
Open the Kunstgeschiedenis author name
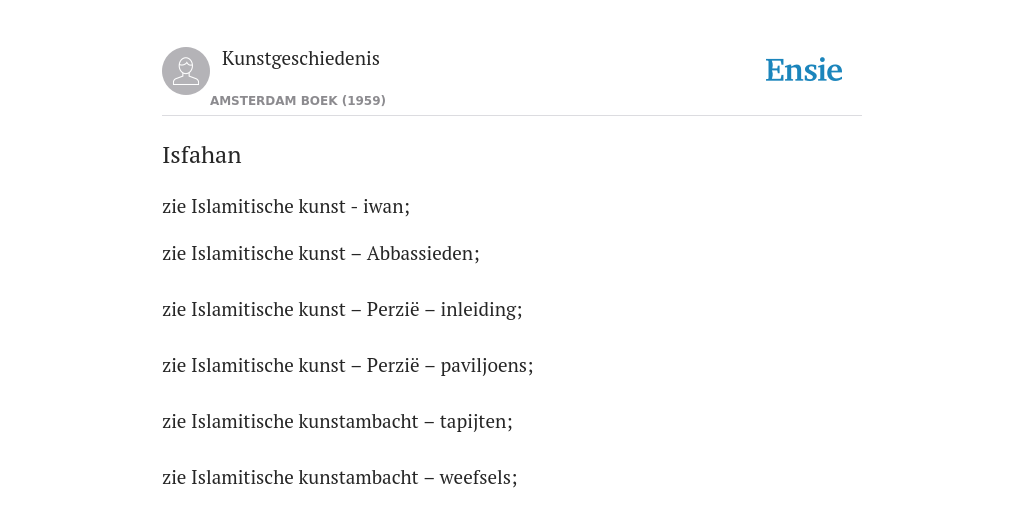coord(300,59)
